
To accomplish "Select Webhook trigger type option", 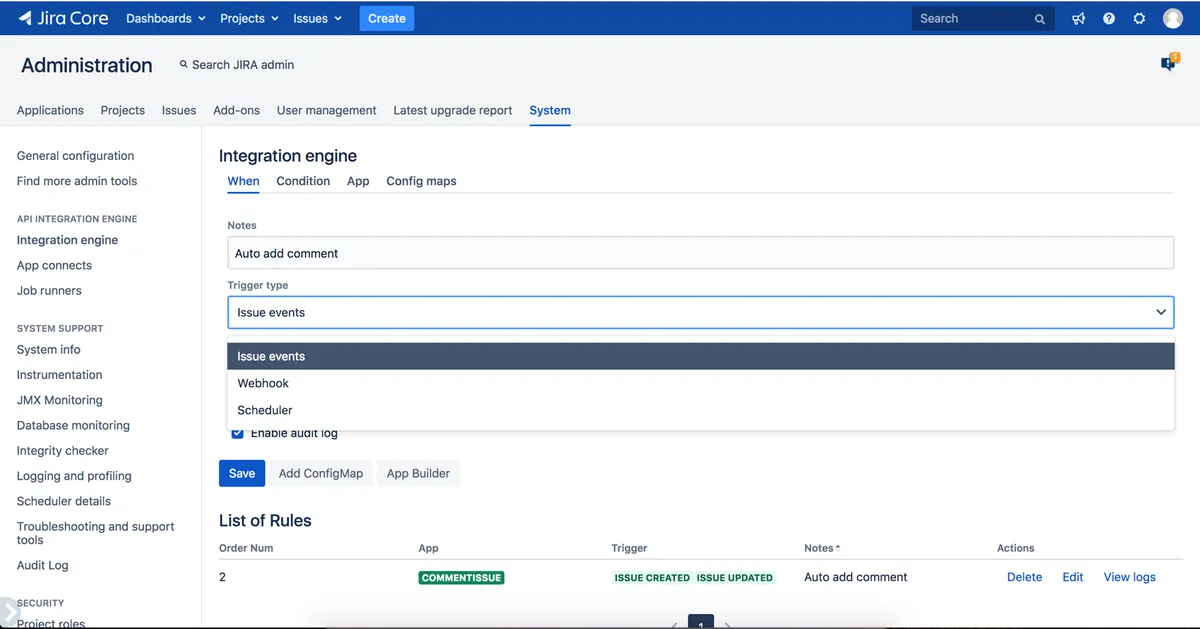I will pyautogui.click(x=700, y=383).
